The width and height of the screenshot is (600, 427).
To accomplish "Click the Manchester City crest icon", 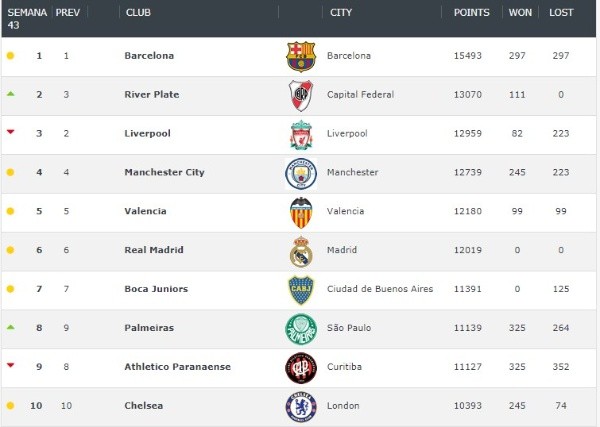I will coord(300,173).
